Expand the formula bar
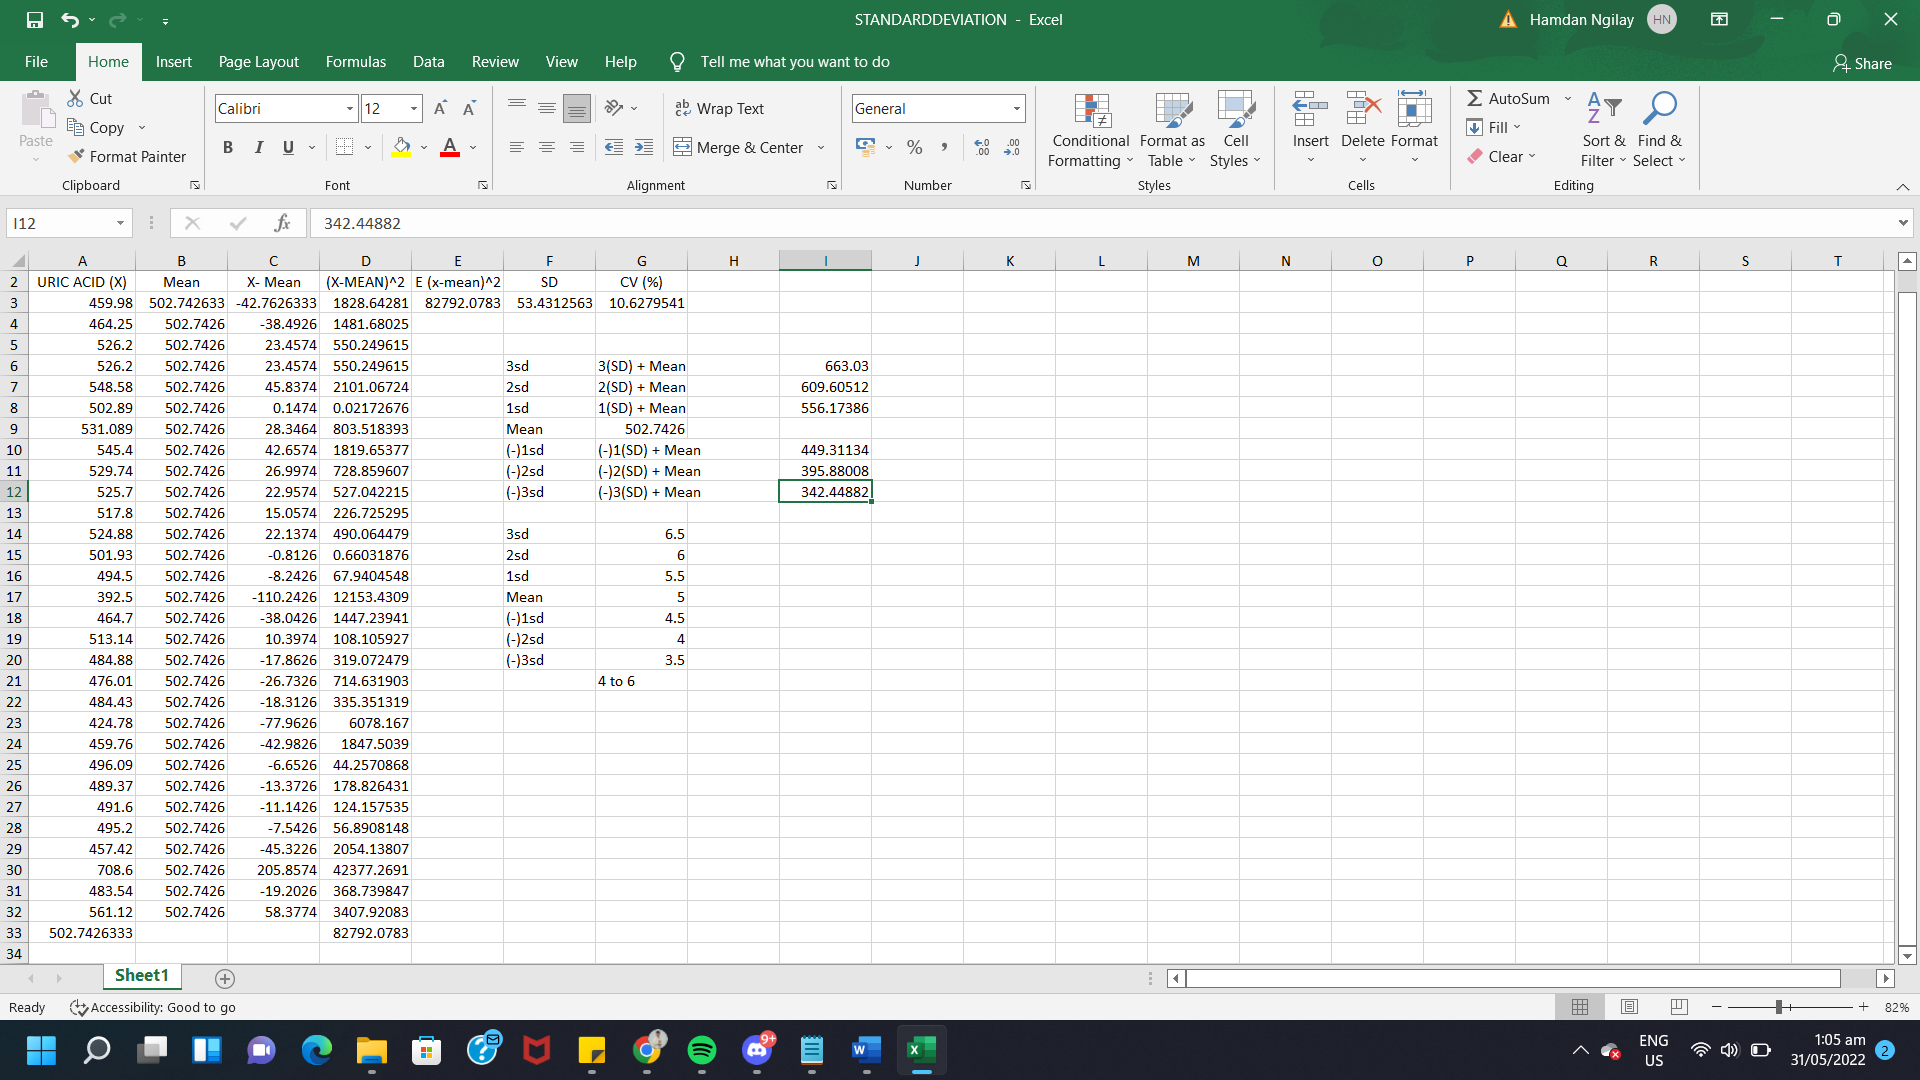Viewport: 1920px width, 1080px height. [x=1902, y=223]
